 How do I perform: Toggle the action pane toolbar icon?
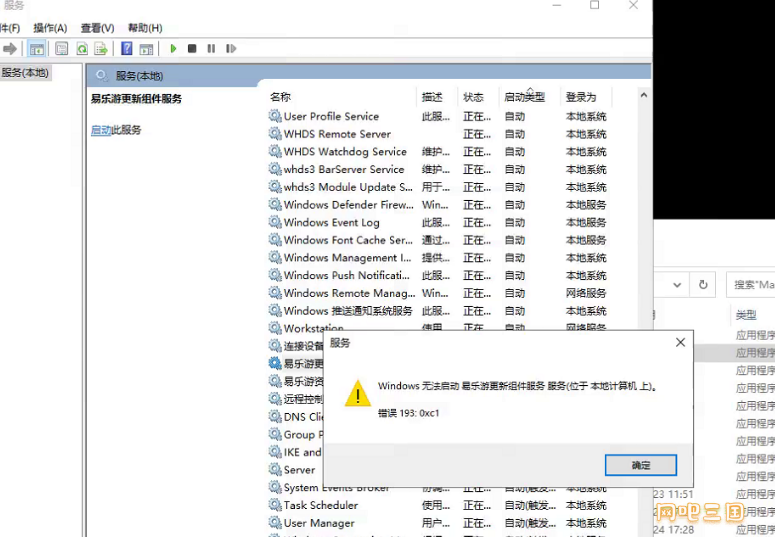[x=146, y=48]
